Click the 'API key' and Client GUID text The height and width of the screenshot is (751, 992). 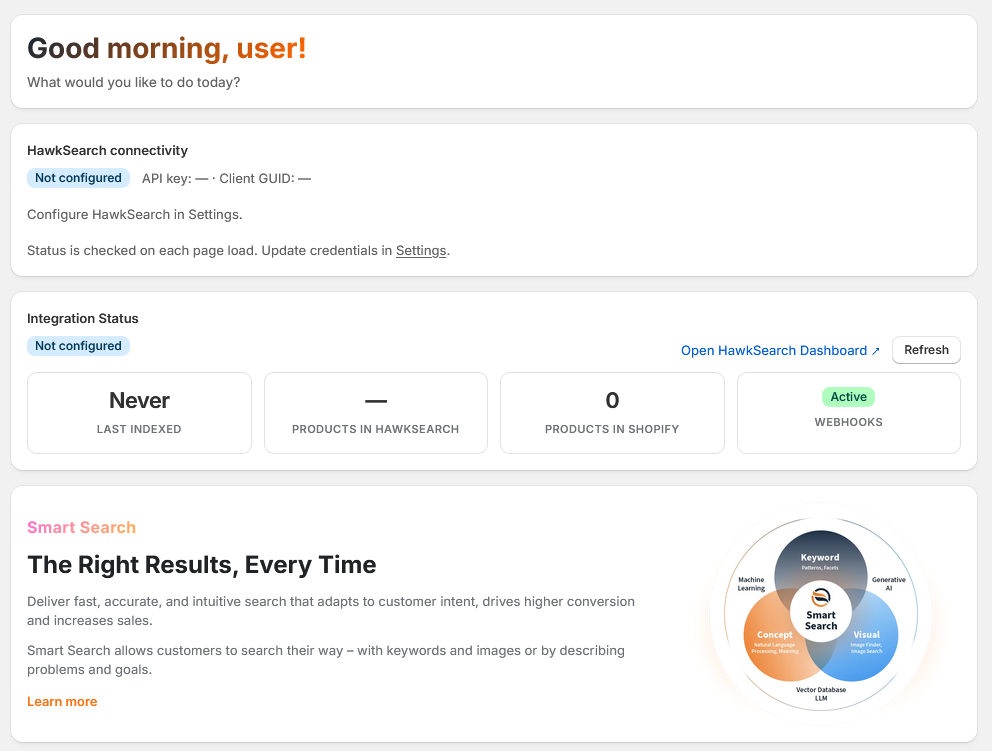point(226,178)
